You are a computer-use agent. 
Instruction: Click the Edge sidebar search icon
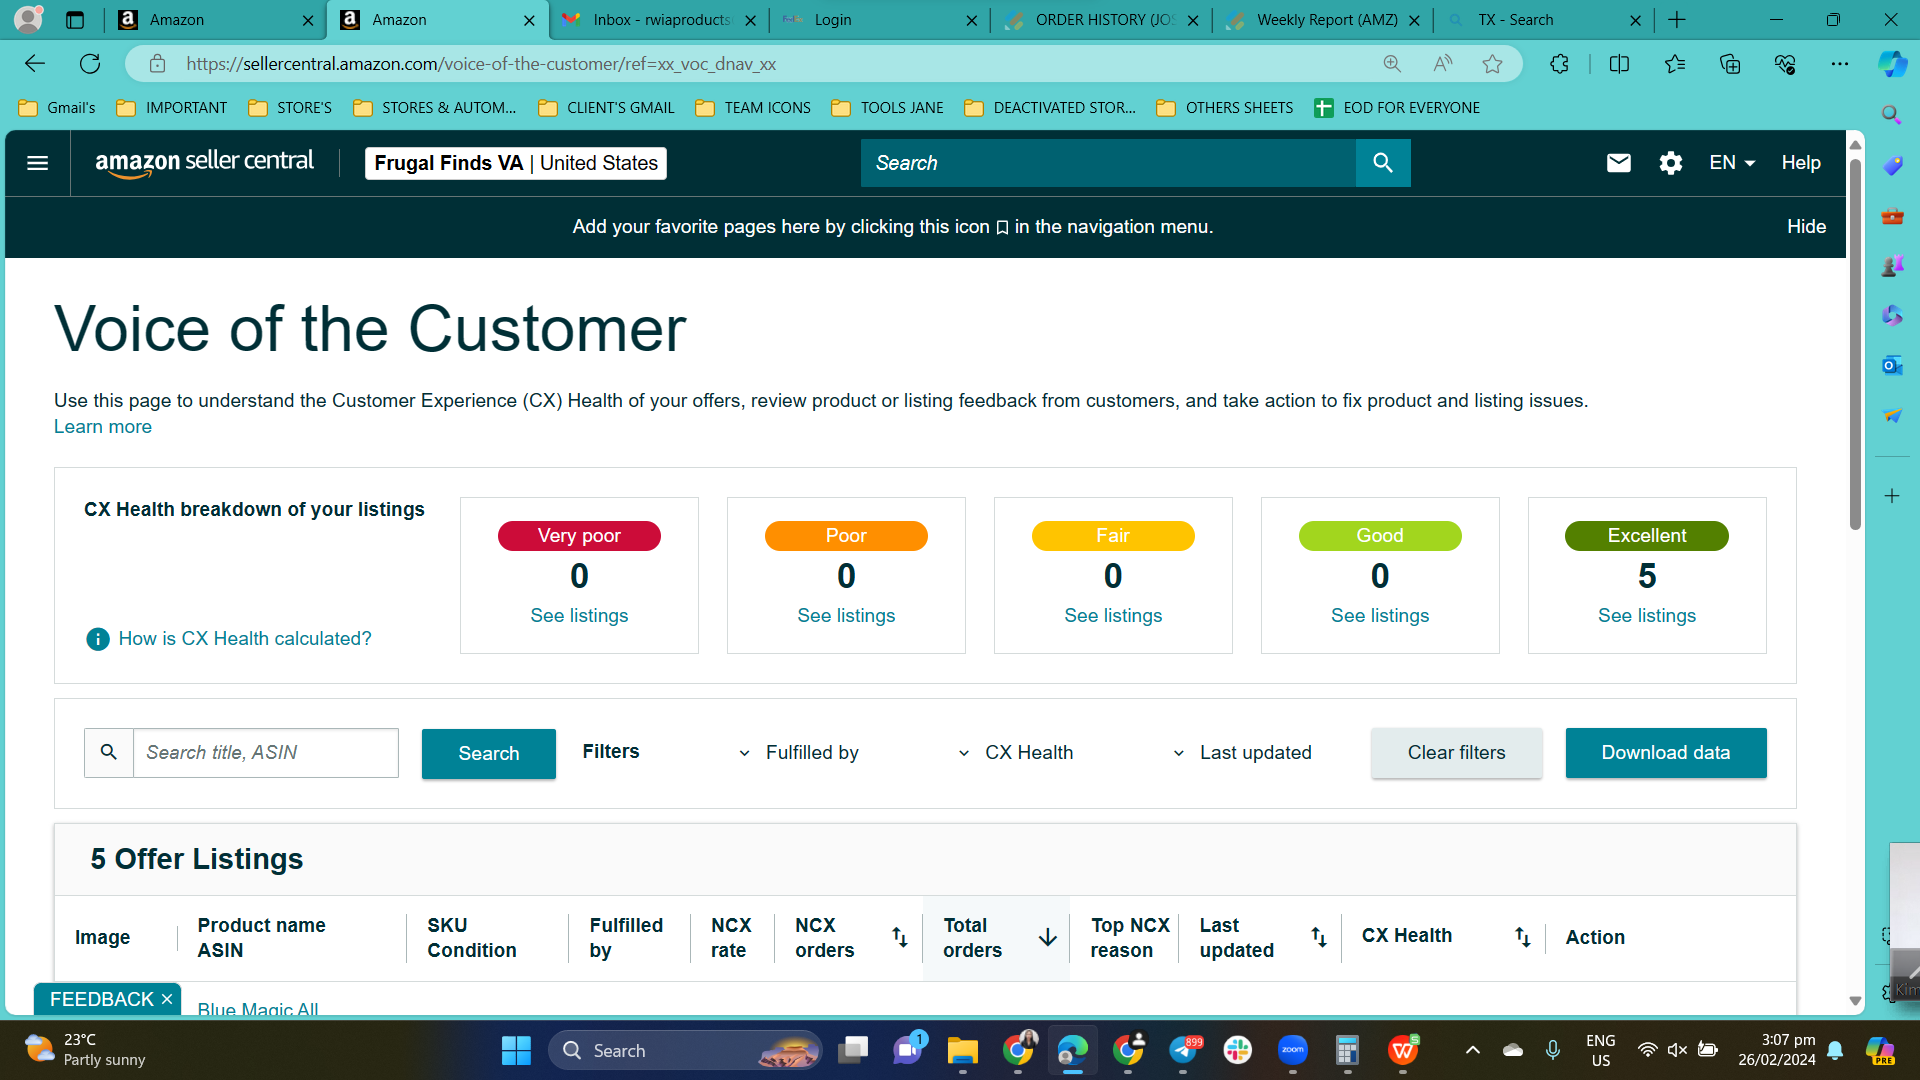pyautogui.click(x=1892, y=115)
